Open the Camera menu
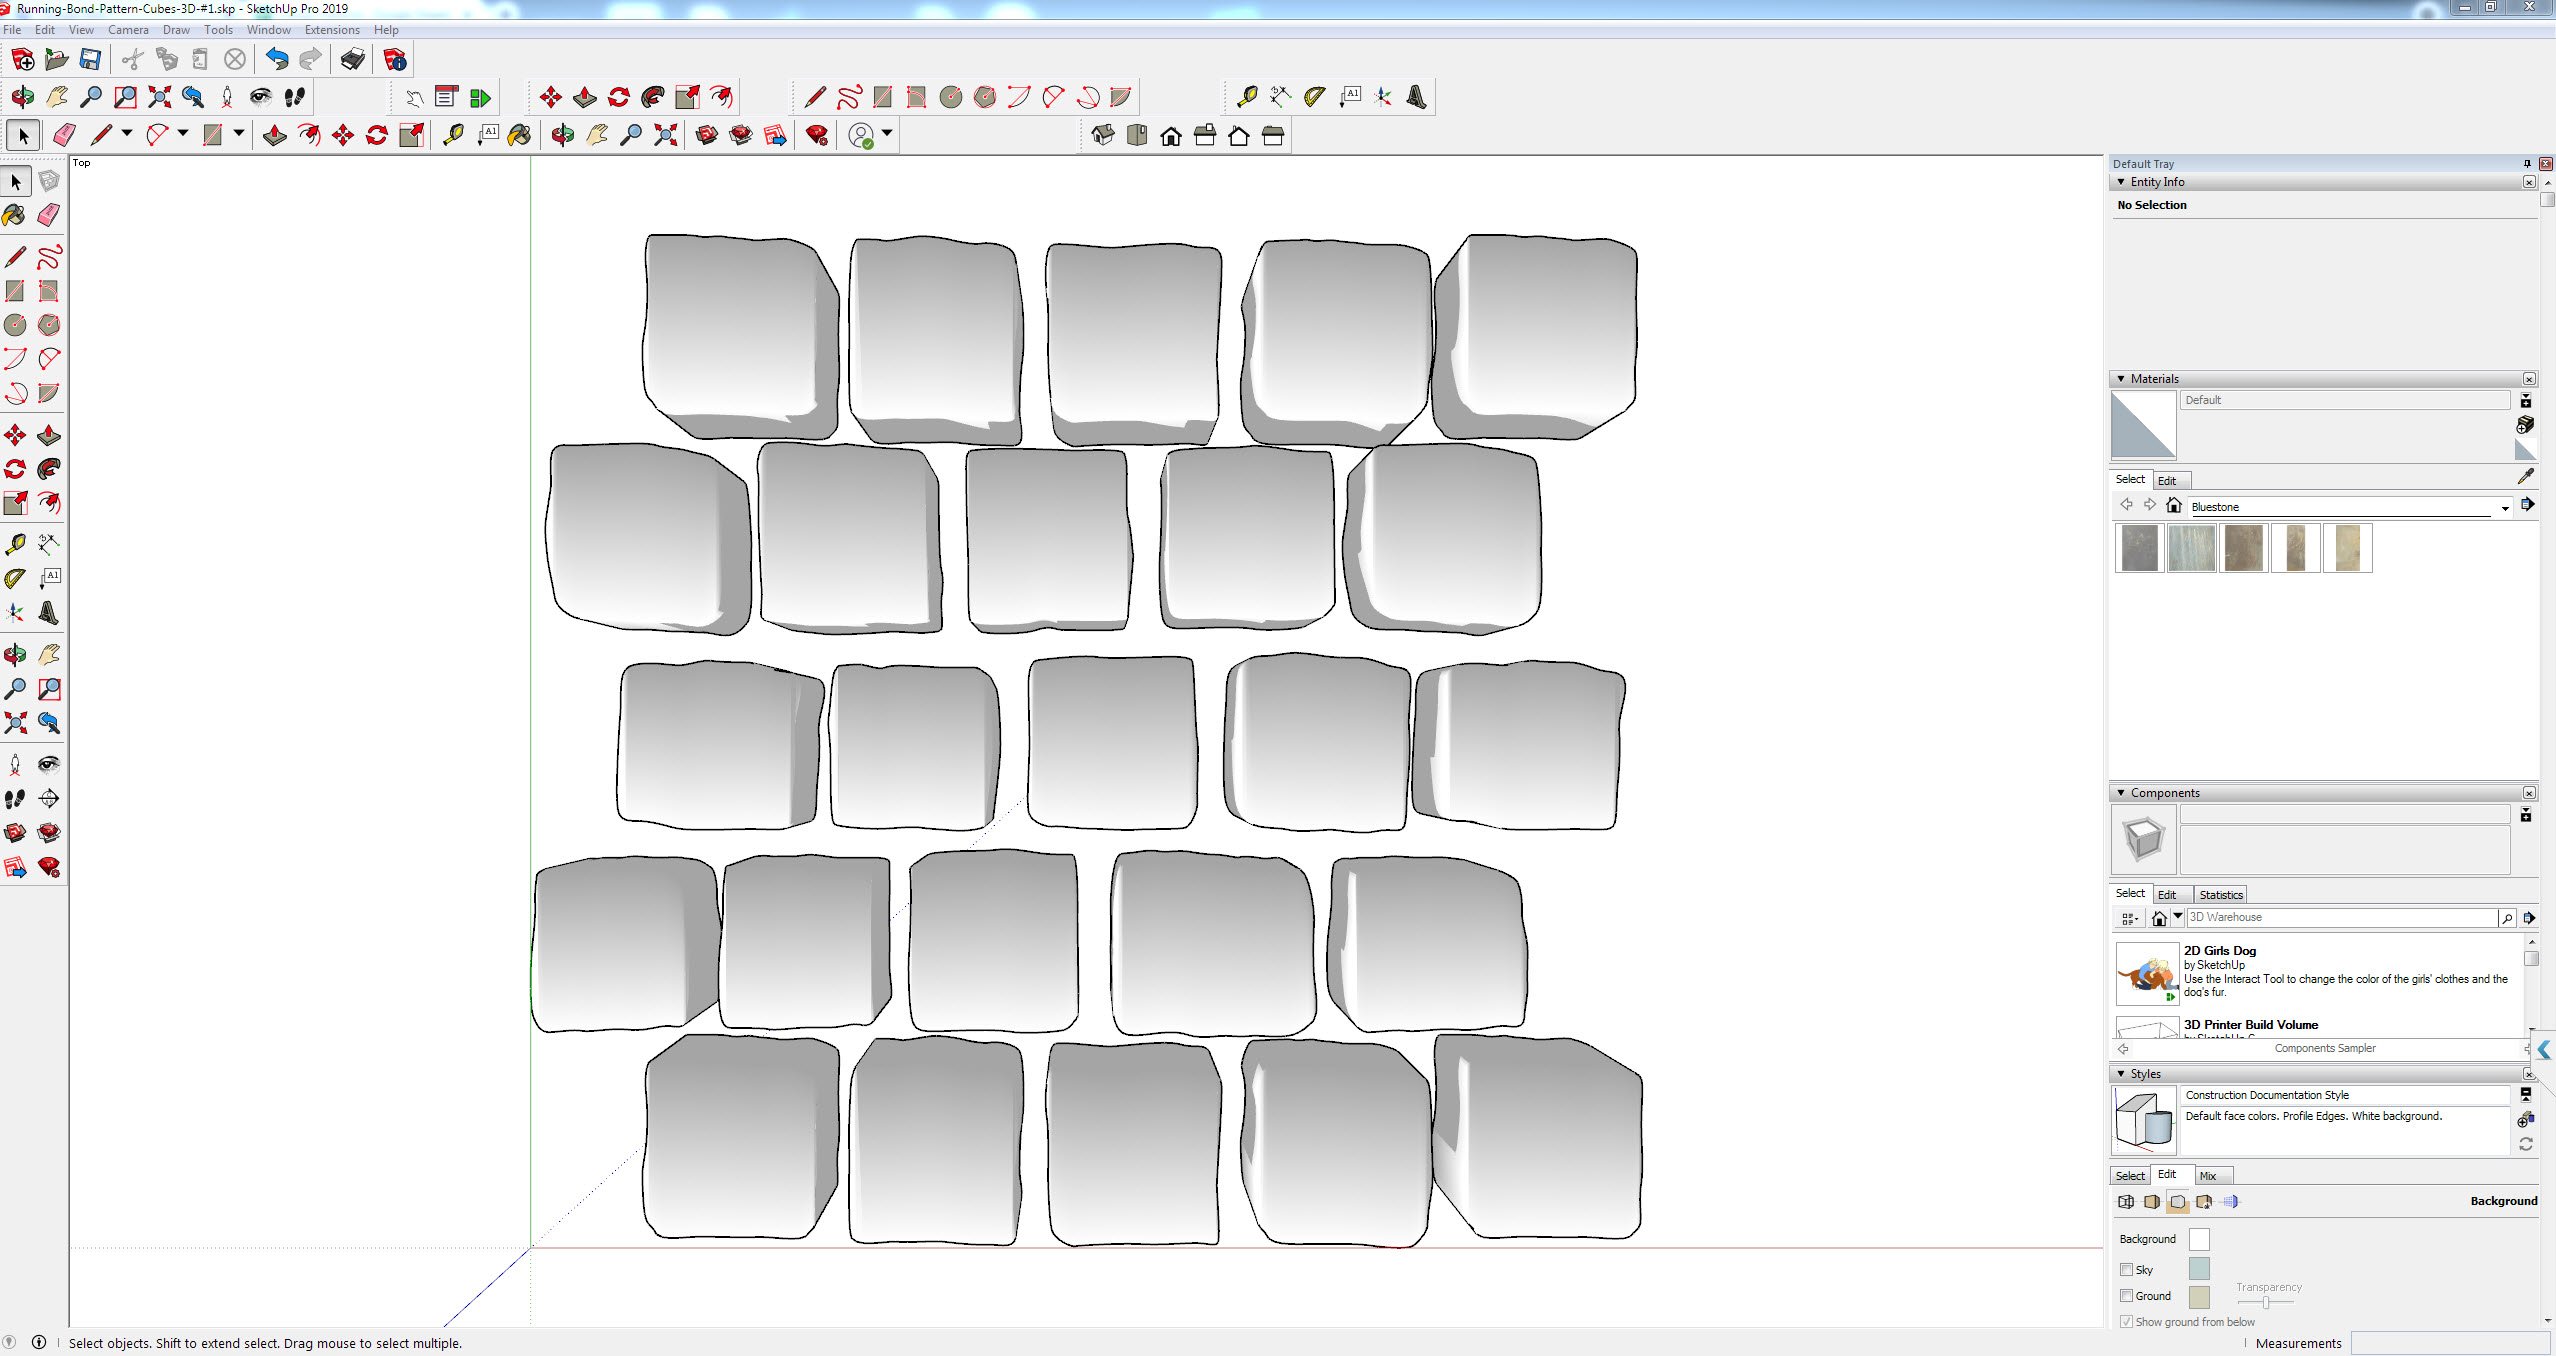Screen dimensions: 2556x1356 pos(128,29)
